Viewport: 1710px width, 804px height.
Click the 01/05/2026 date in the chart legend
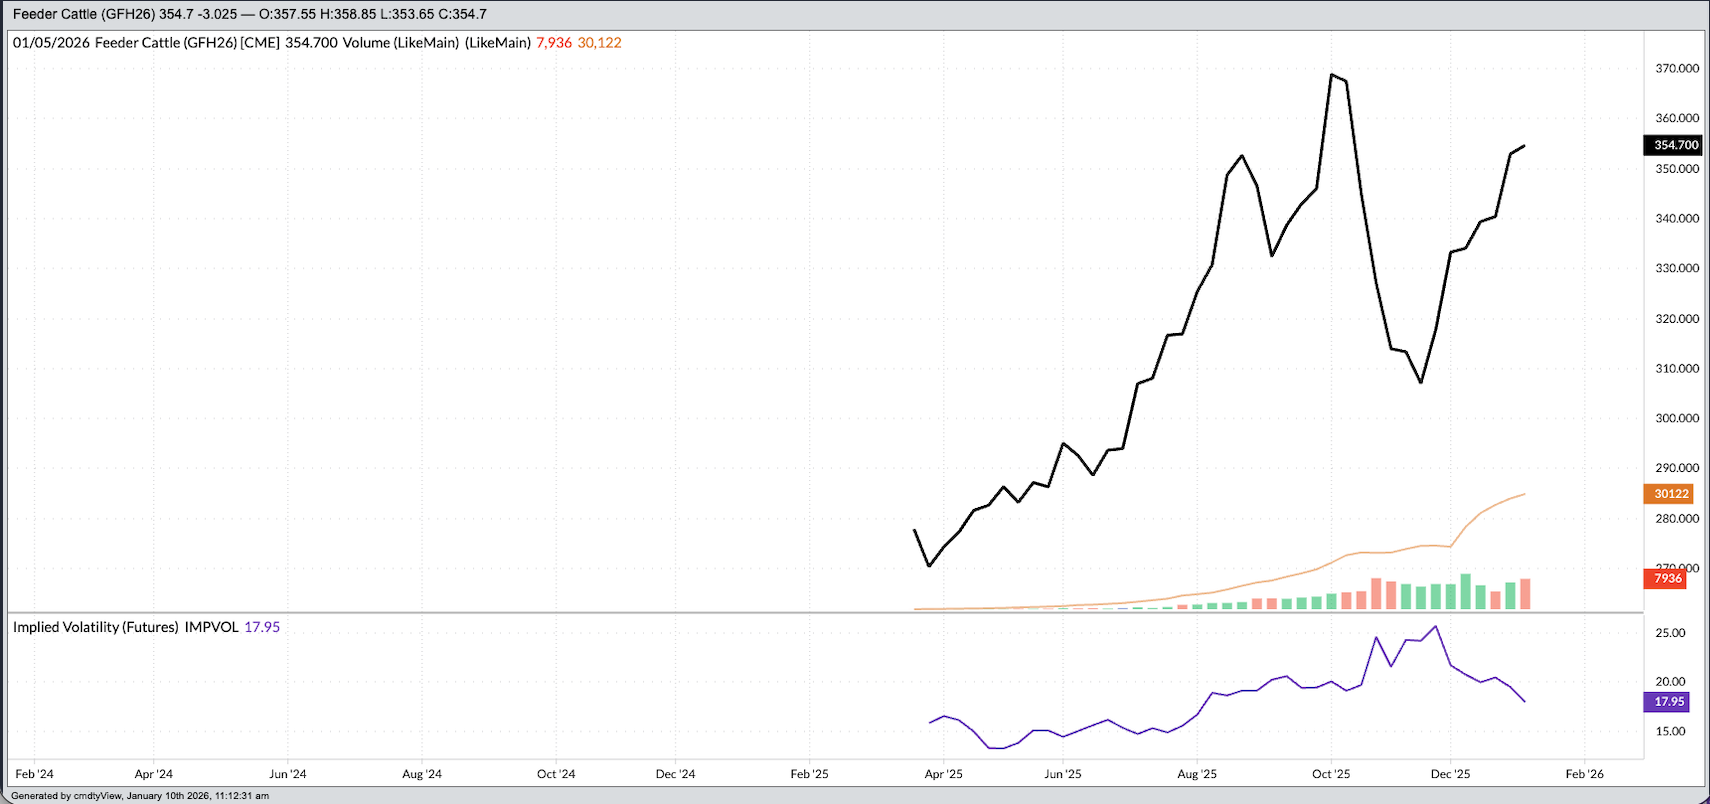pos(51,43)
